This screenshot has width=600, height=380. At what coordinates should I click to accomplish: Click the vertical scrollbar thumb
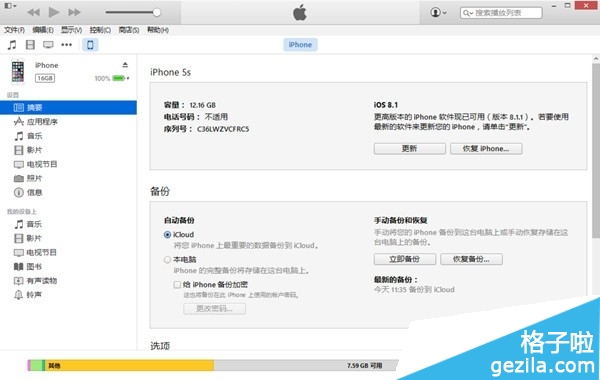(596, 151)
